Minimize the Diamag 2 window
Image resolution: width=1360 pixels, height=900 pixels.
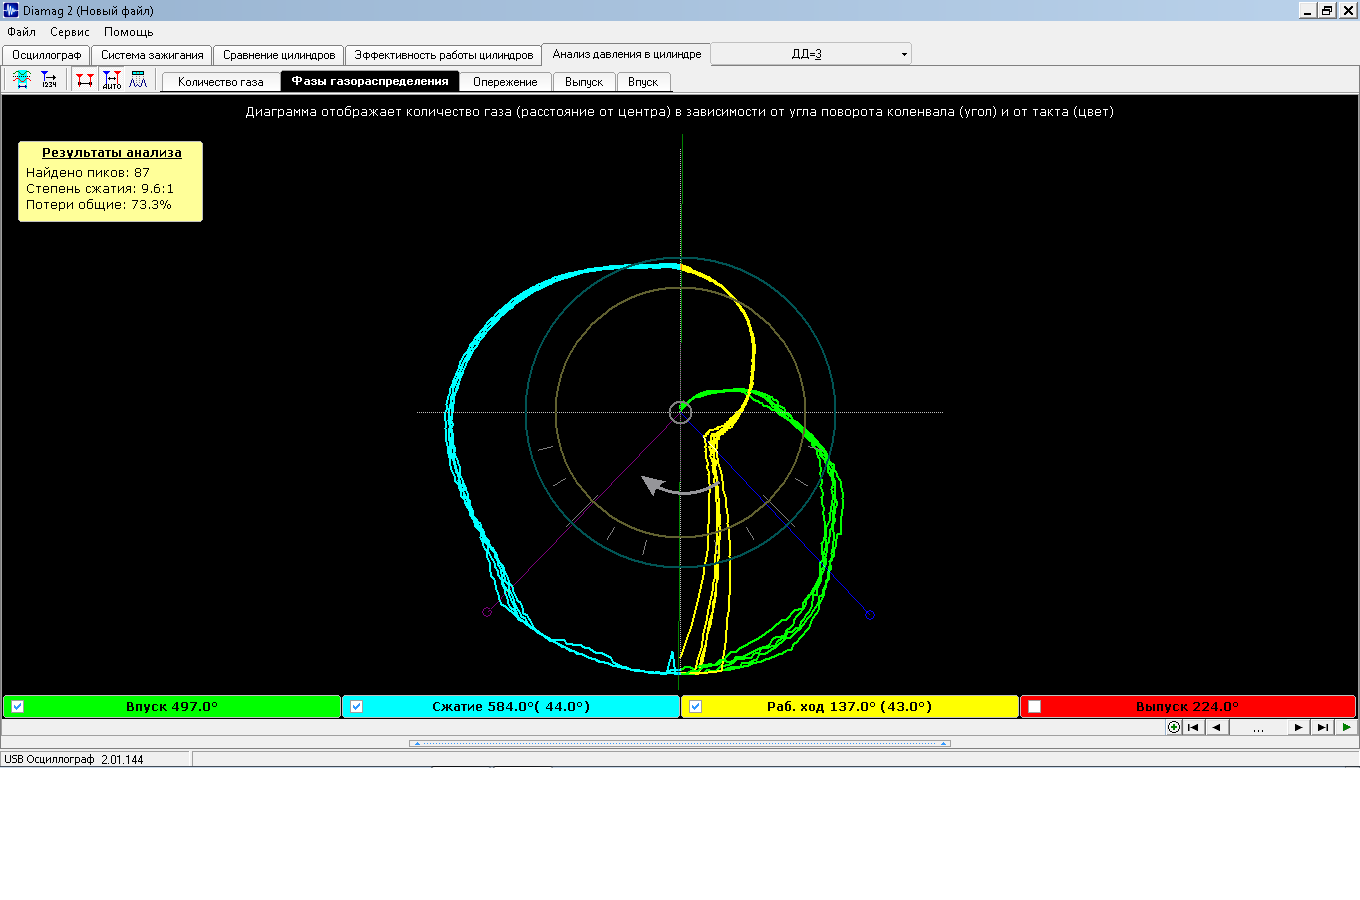click(1307, 10)
